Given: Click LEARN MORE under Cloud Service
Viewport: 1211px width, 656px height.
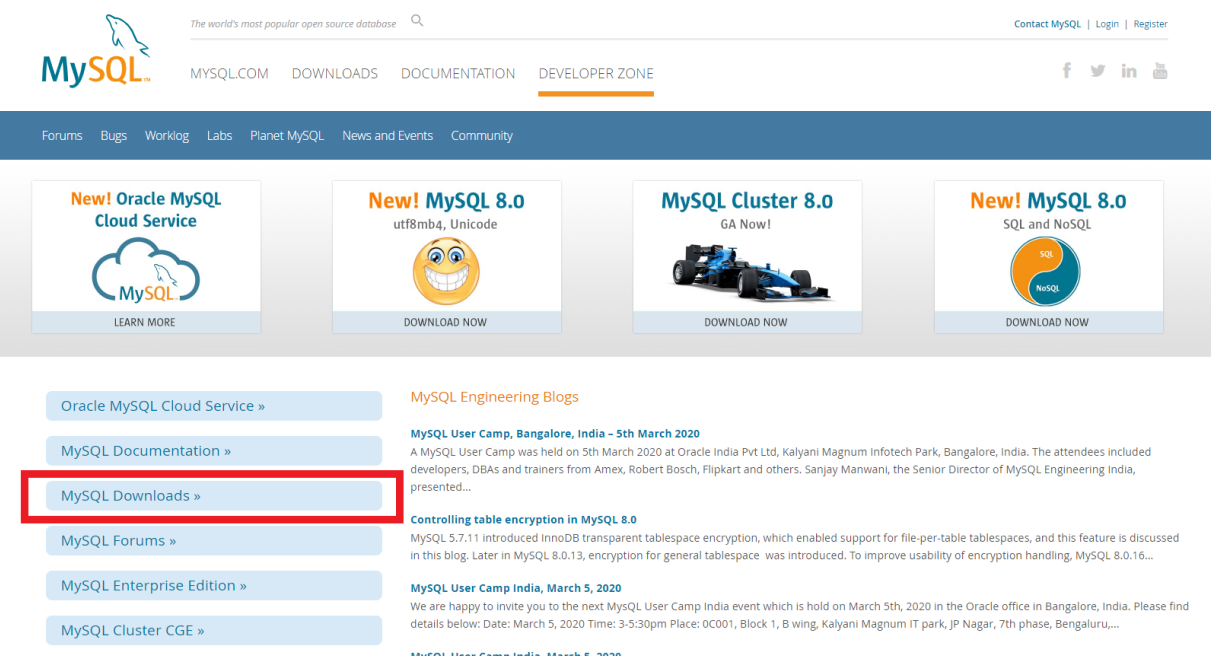Looking at the screenshot, I should (x=146, y=322).
